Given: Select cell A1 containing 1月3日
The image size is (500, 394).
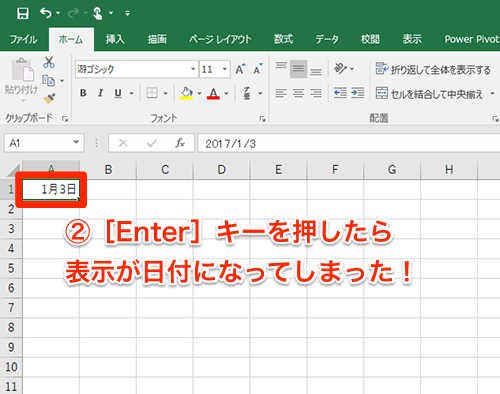Looking at the screenshot, I should pyautogui.click(x=51, y=190).
